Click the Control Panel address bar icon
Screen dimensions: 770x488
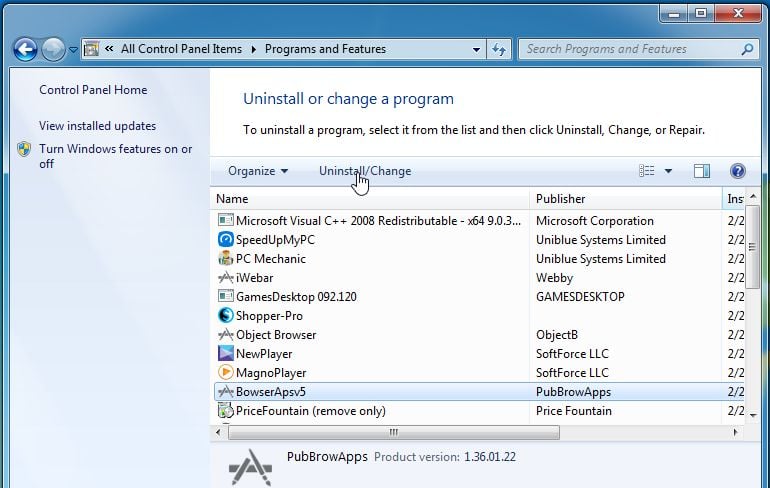[91, 49]
